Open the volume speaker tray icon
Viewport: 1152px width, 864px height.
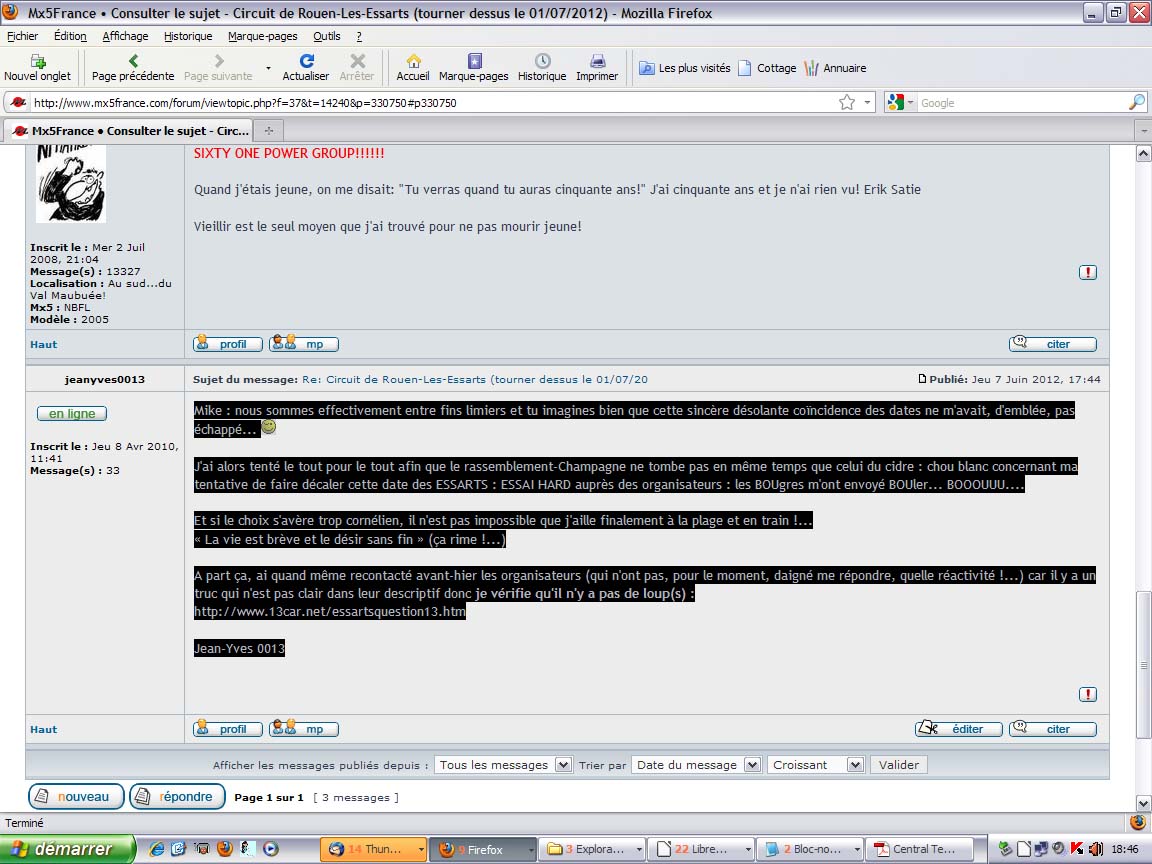[x=1095, y=849]
